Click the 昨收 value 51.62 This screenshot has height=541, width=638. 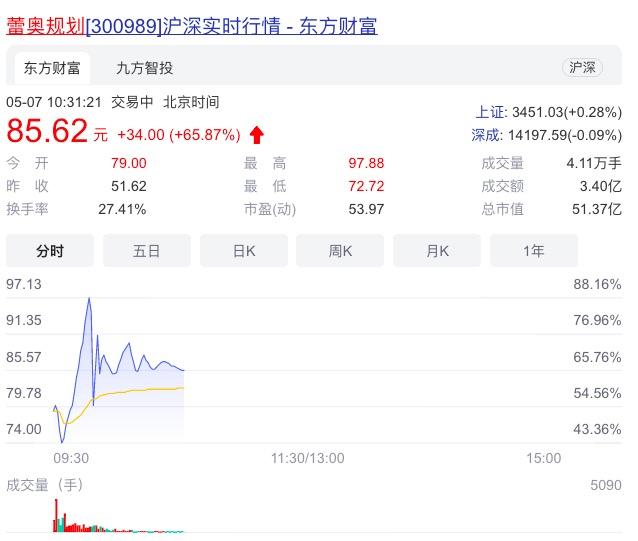click(x=129, y=186)
